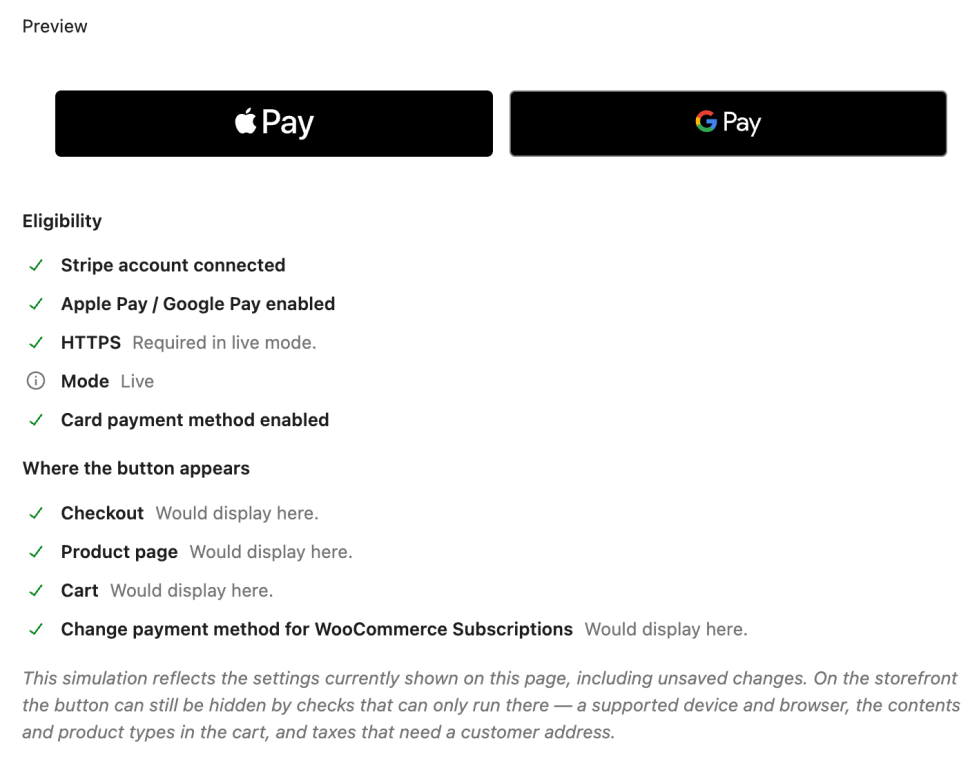Click checkmark beside Change payment method row

click(x=36, y=629)
